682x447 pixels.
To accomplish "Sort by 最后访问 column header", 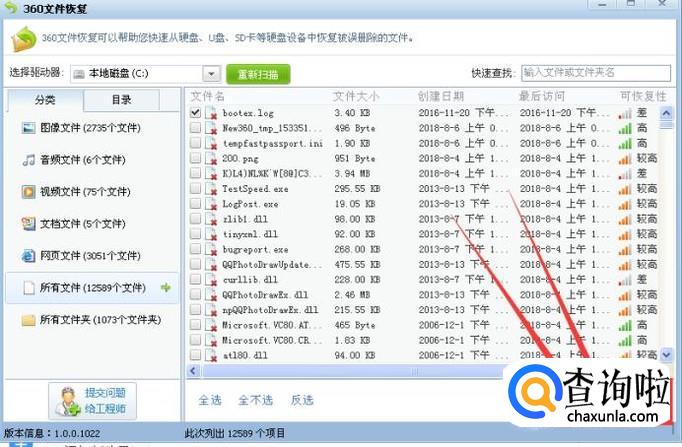I will [542, 96].
